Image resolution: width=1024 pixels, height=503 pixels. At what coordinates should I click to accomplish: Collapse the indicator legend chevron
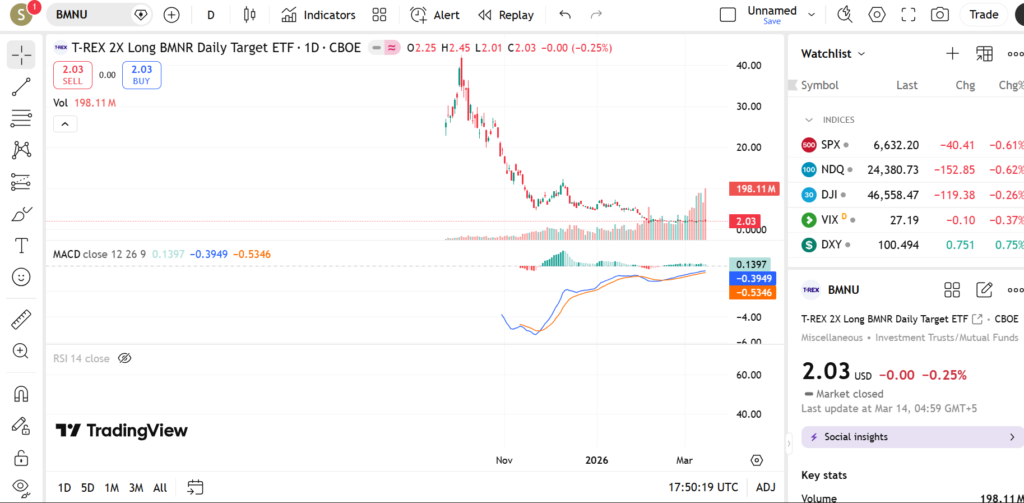[x=64, y=124]
